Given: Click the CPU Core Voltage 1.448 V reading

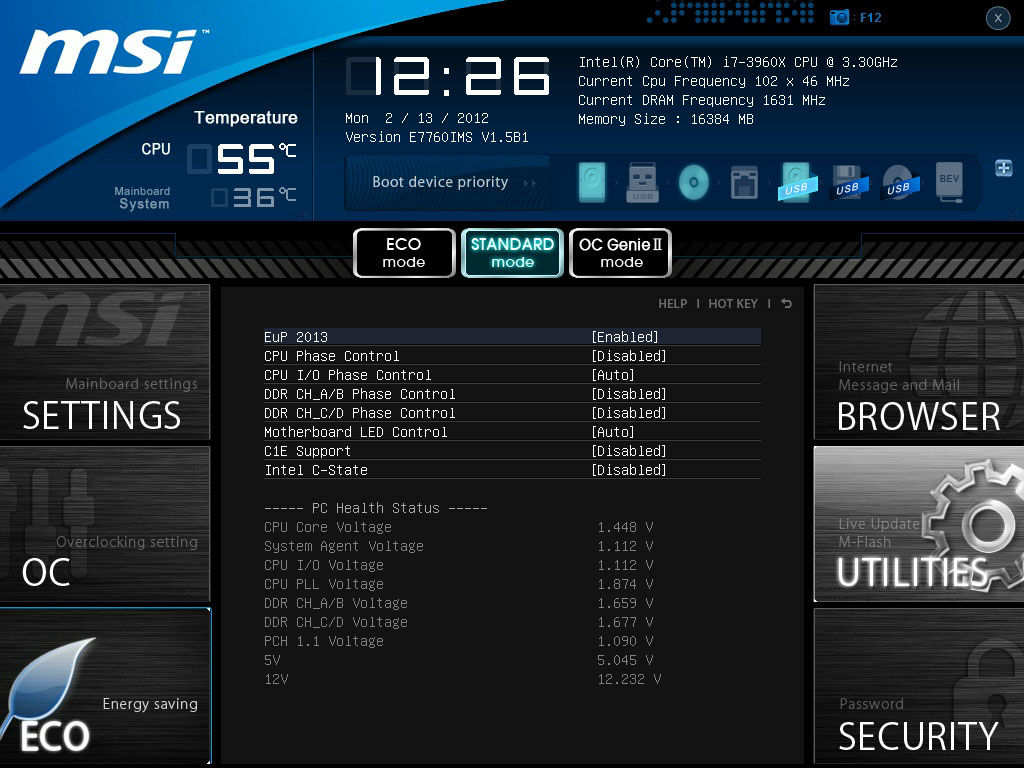Looking at the screenshot, I should [625, 527].
